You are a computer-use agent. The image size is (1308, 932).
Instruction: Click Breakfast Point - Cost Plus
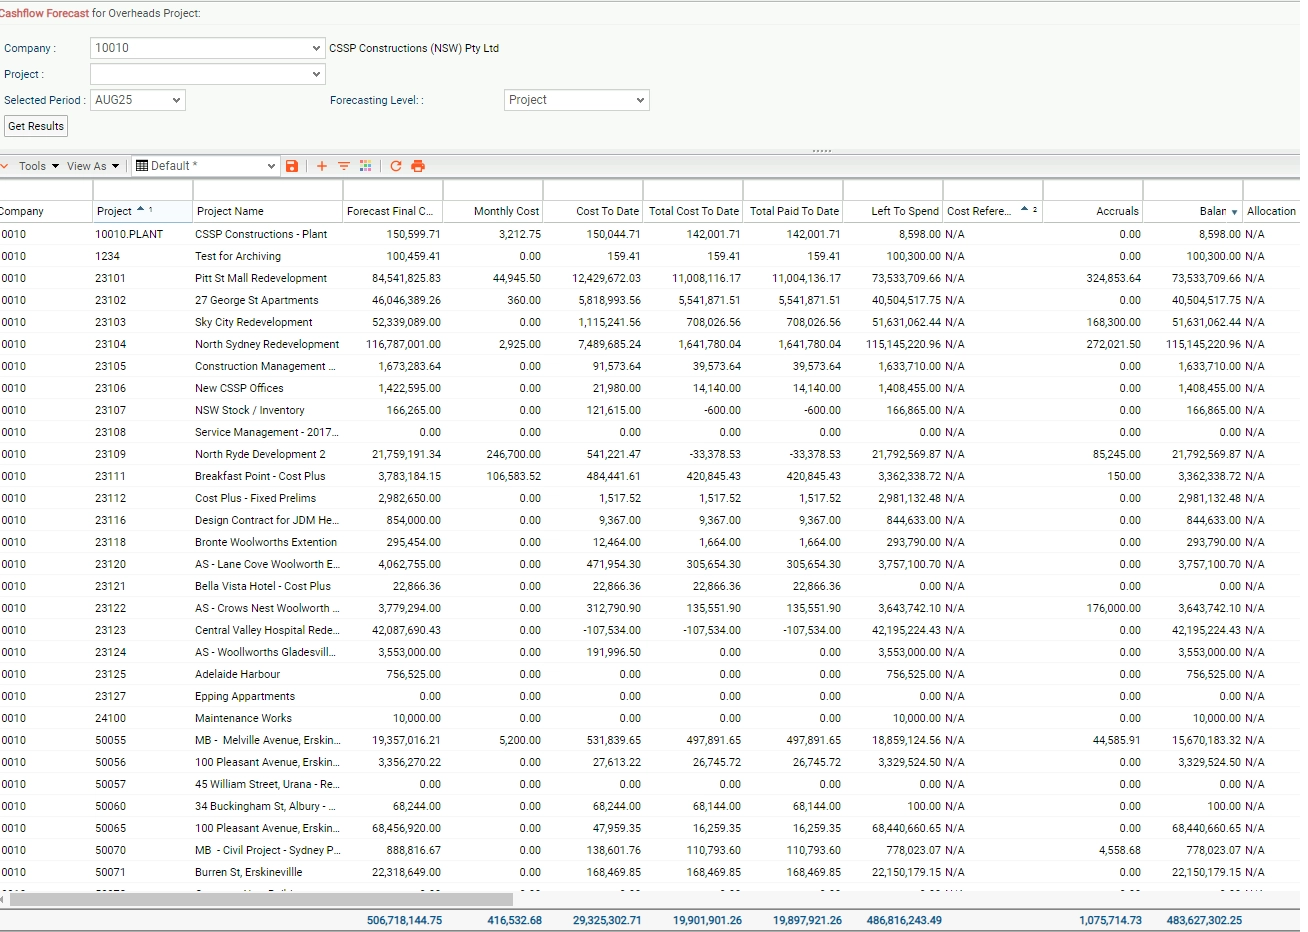pos(260,476)
